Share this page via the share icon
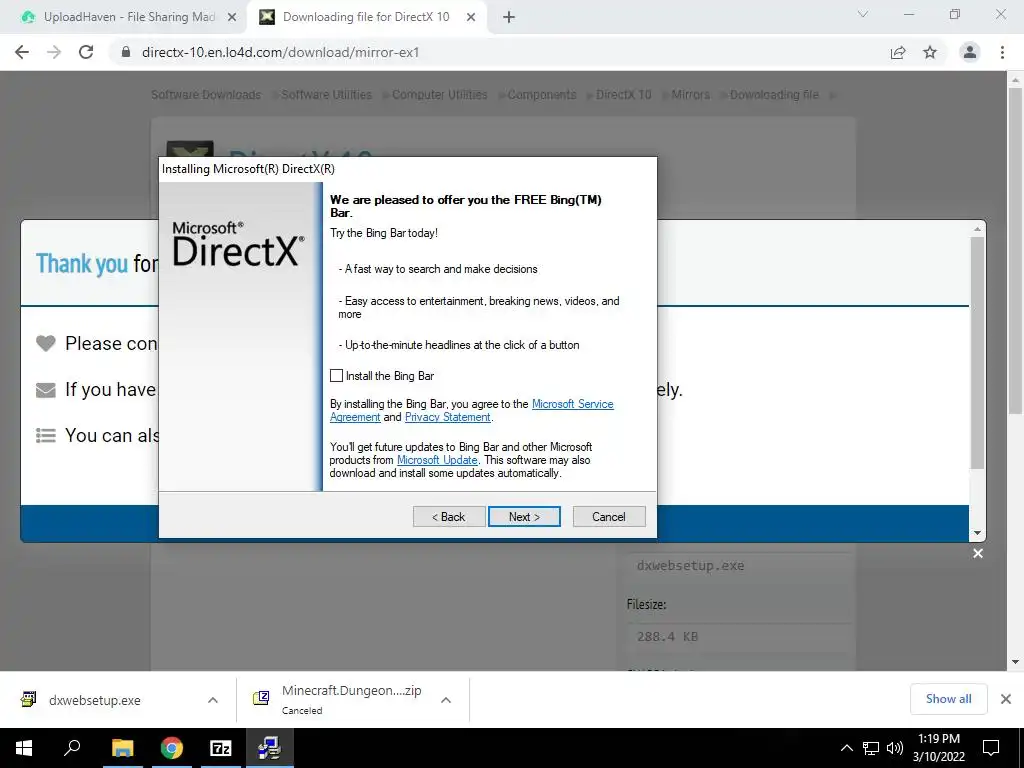The image size is (1024, 768). [898, 52]
